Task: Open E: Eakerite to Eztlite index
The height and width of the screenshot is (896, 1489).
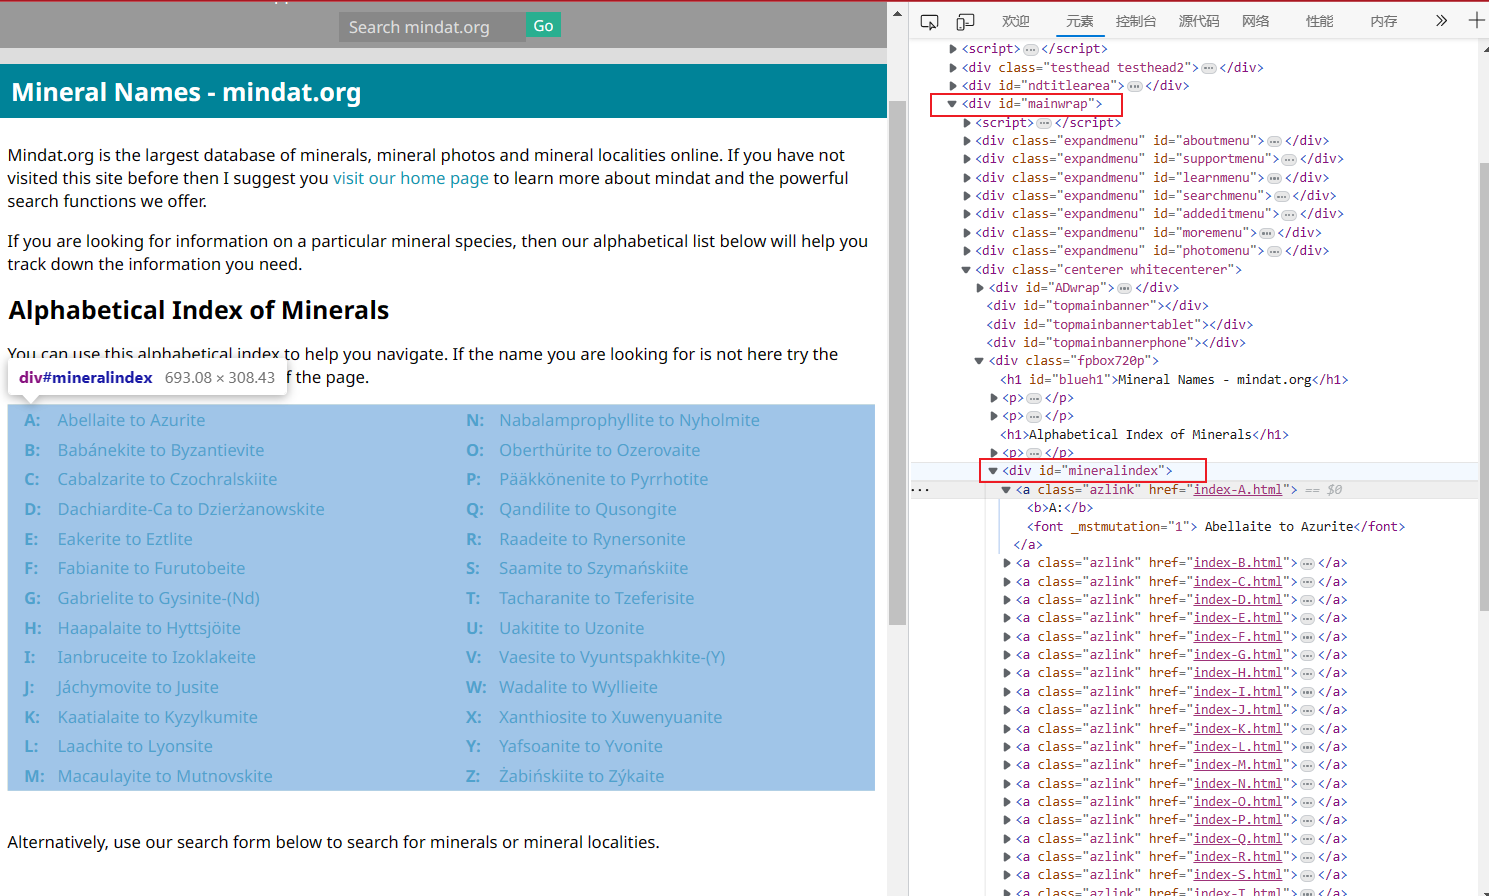Action: click(x=108, y=539)
